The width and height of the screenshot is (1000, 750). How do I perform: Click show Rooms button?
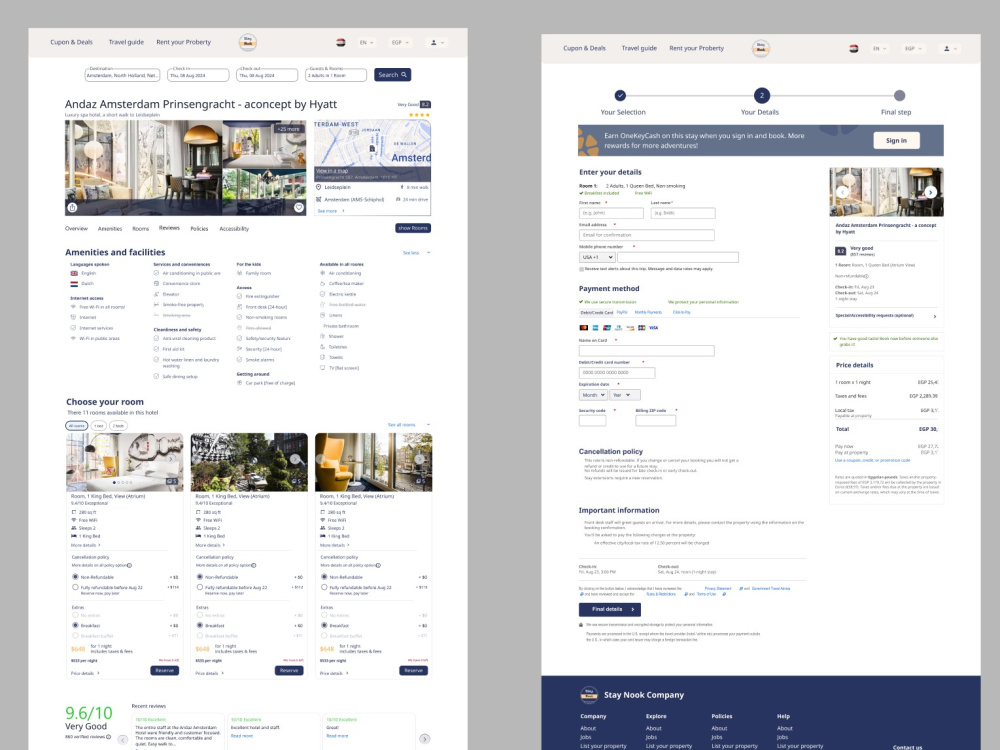[x=413, y=228]
